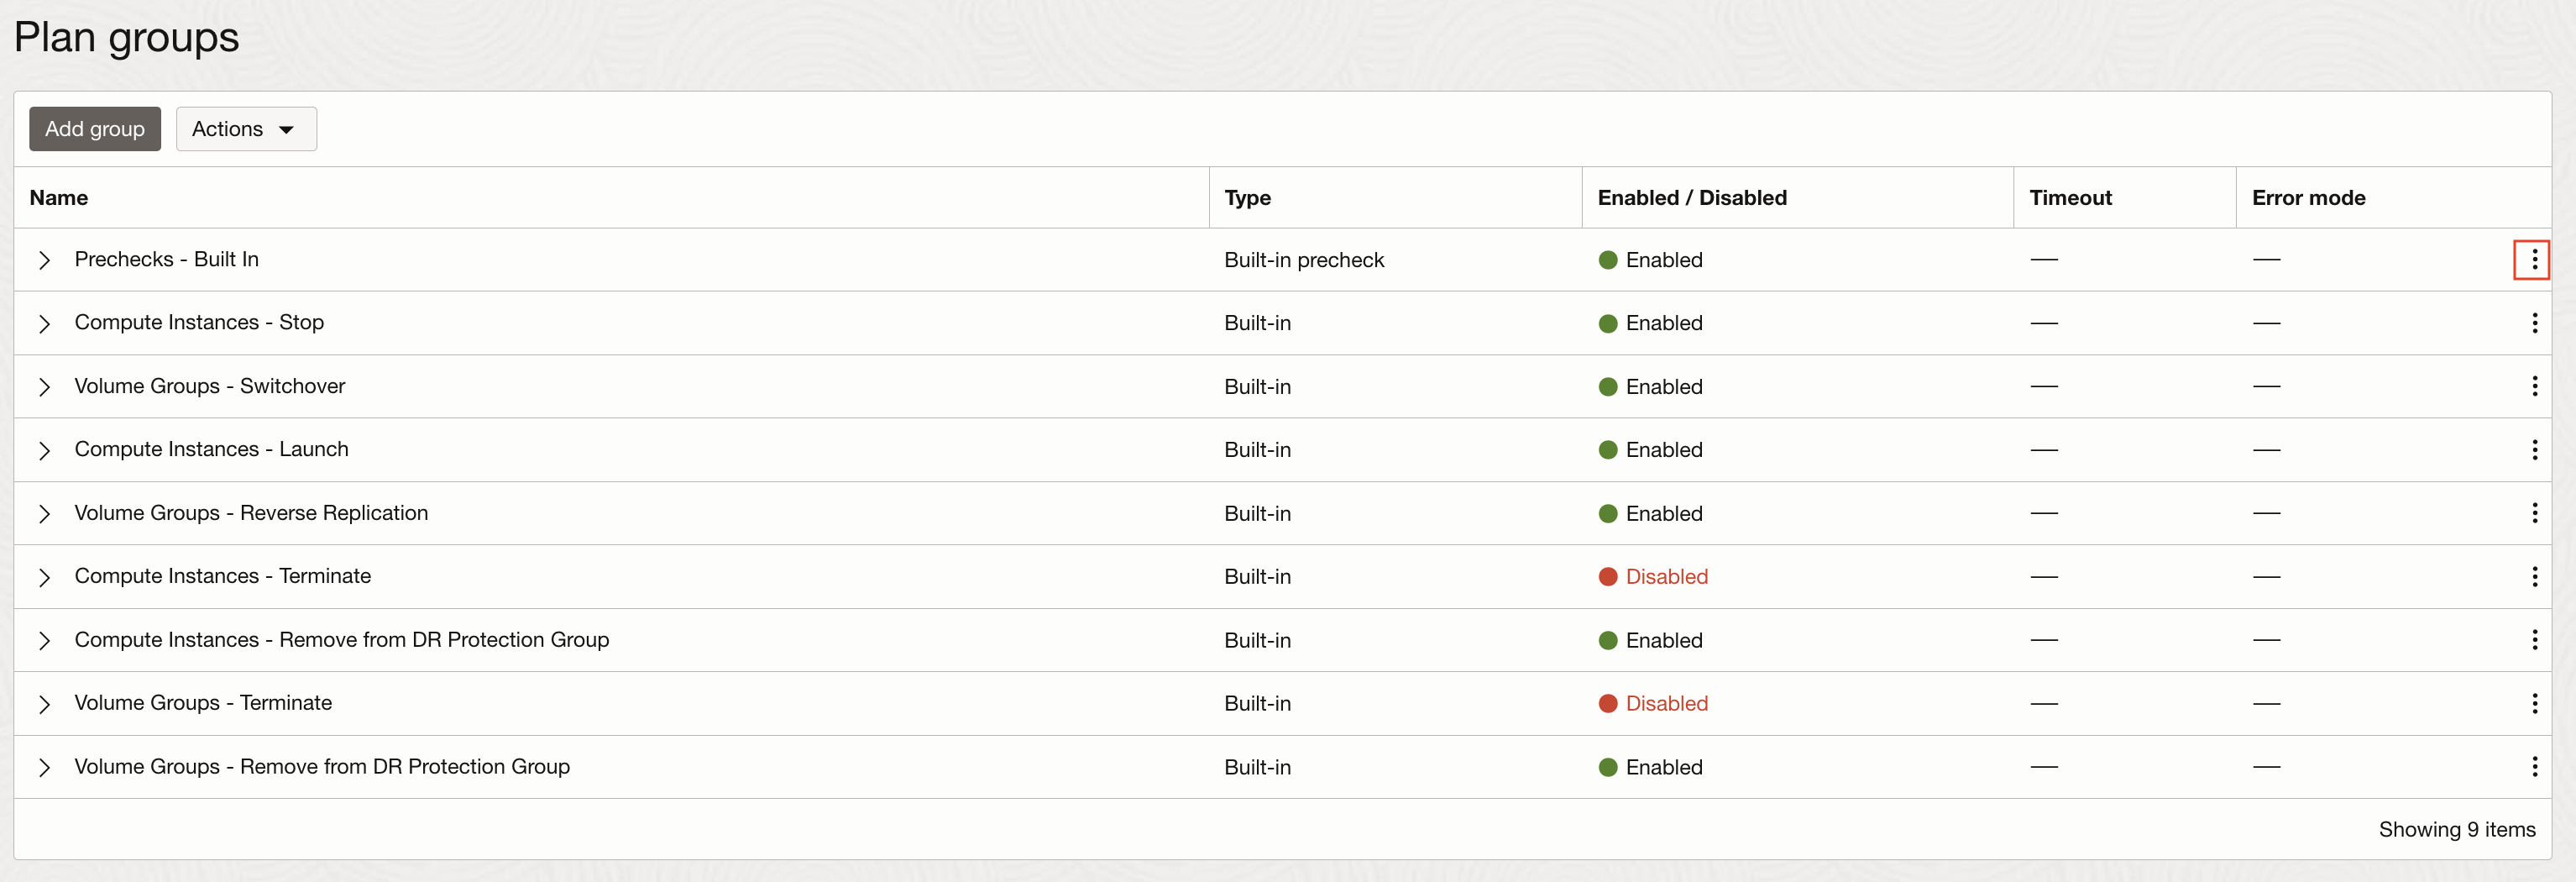Open the actions menu for Prechecks - Built In
The width and height of the screenshot is (2576, 882).
[x=2534, y=259]
